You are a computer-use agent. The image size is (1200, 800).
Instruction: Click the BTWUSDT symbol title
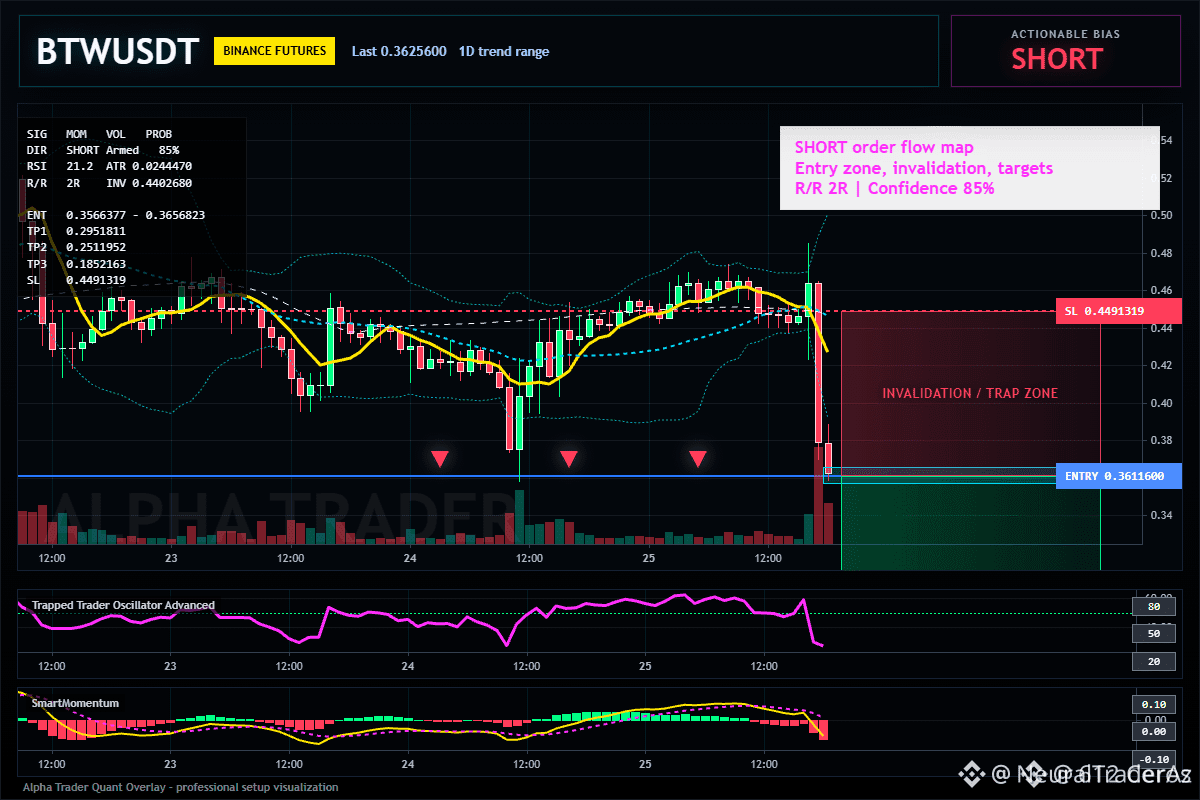117,51
